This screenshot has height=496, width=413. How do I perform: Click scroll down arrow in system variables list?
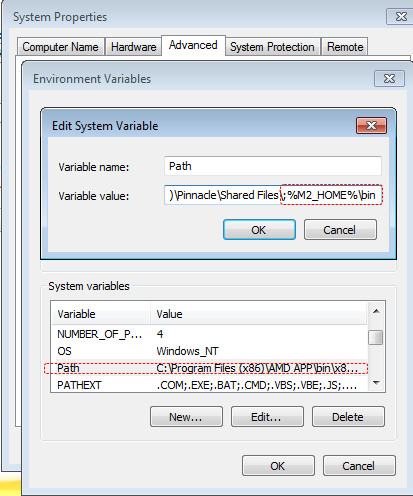(376, 383)
